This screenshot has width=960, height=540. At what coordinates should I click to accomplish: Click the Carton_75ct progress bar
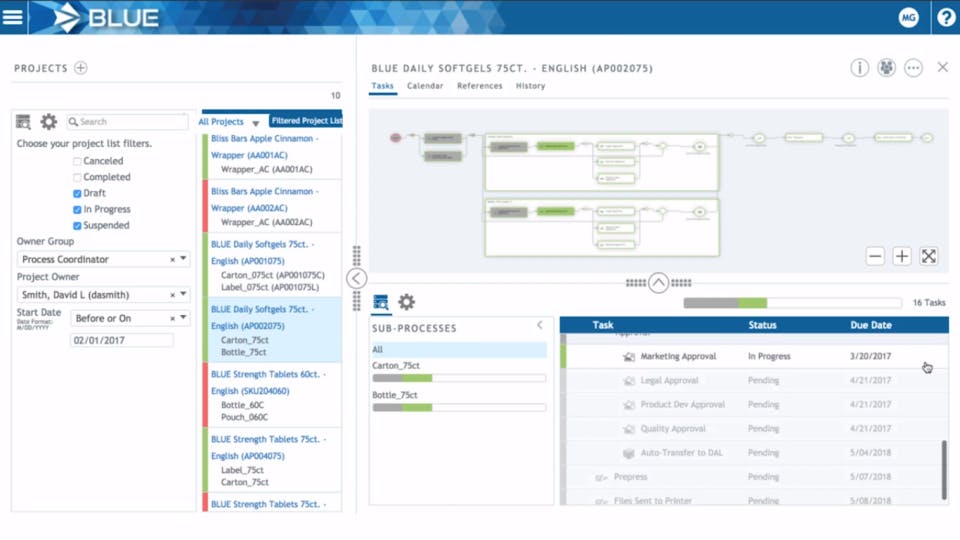(x=459, y=378)
